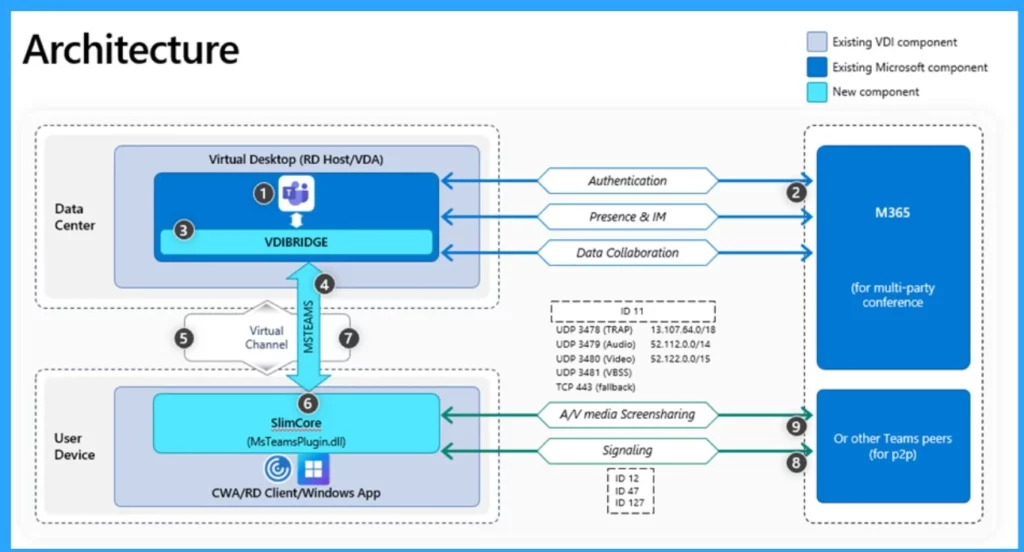1024x552 pixels.
Task: Click '(for multi-party conference' text
Action: [892, 295]
